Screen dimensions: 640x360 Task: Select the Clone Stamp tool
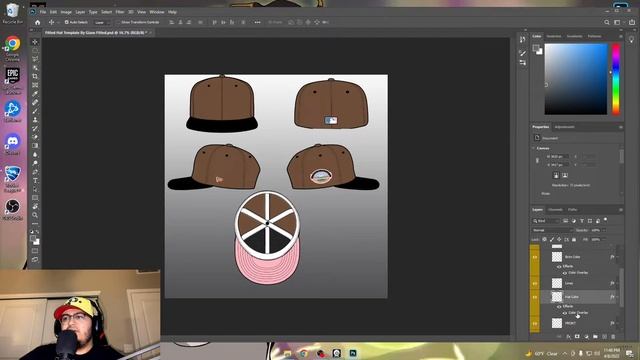click(35, 120)
